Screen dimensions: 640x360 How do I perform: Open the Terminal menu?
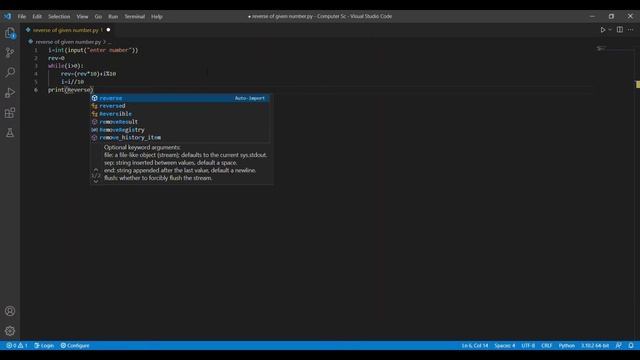coord(135,17)
